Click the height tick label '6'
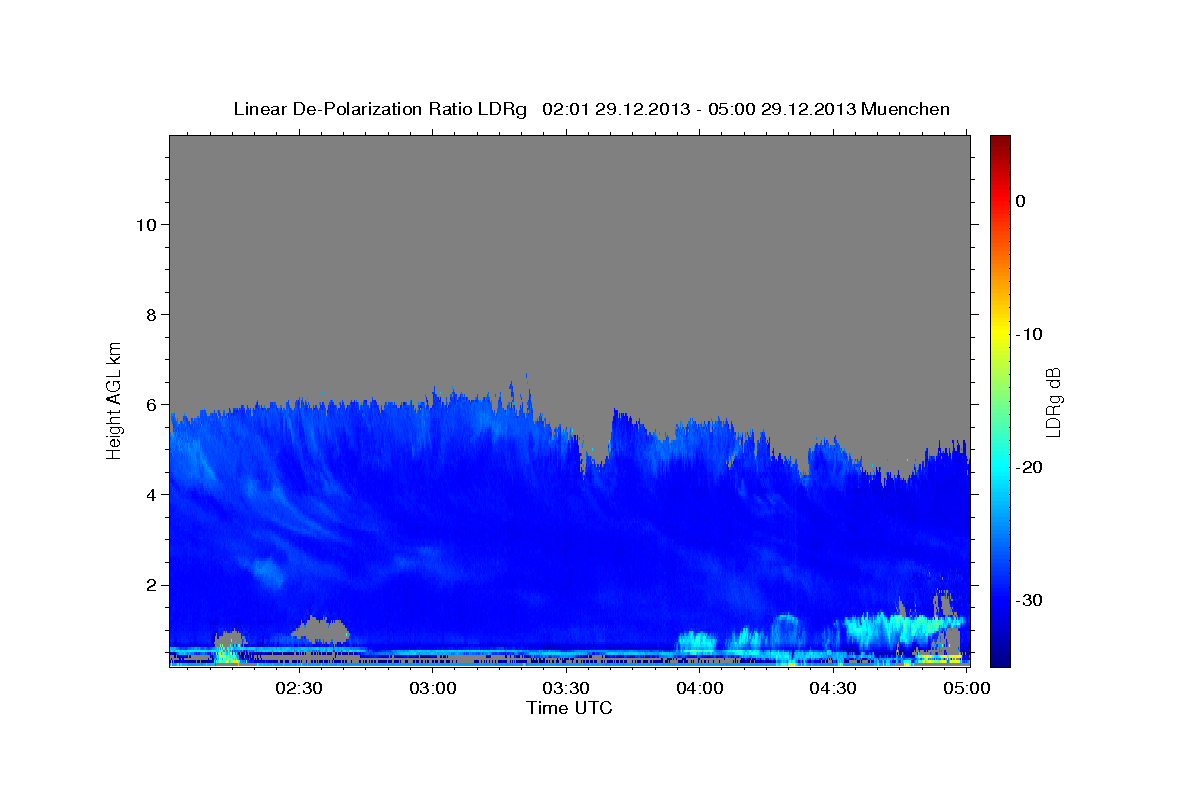This screenshot has height=800, width=1200. (x=150, y=404)
